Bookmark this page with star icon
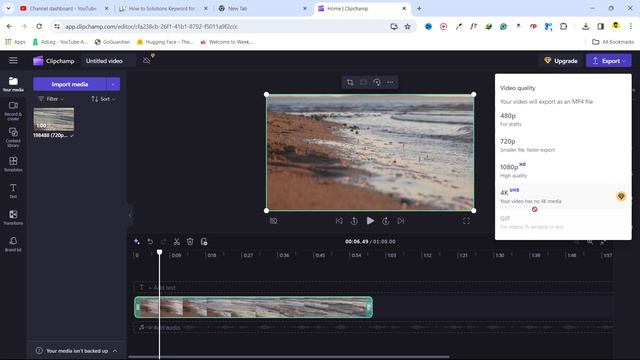The image size is (640, 360). click(407, 26)
